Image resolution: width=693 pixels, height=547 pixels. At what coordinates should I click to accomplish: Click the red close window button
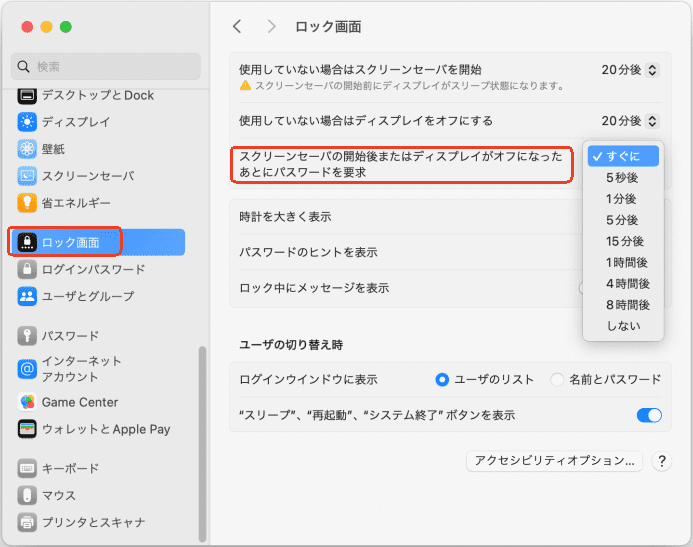(27, 27)
